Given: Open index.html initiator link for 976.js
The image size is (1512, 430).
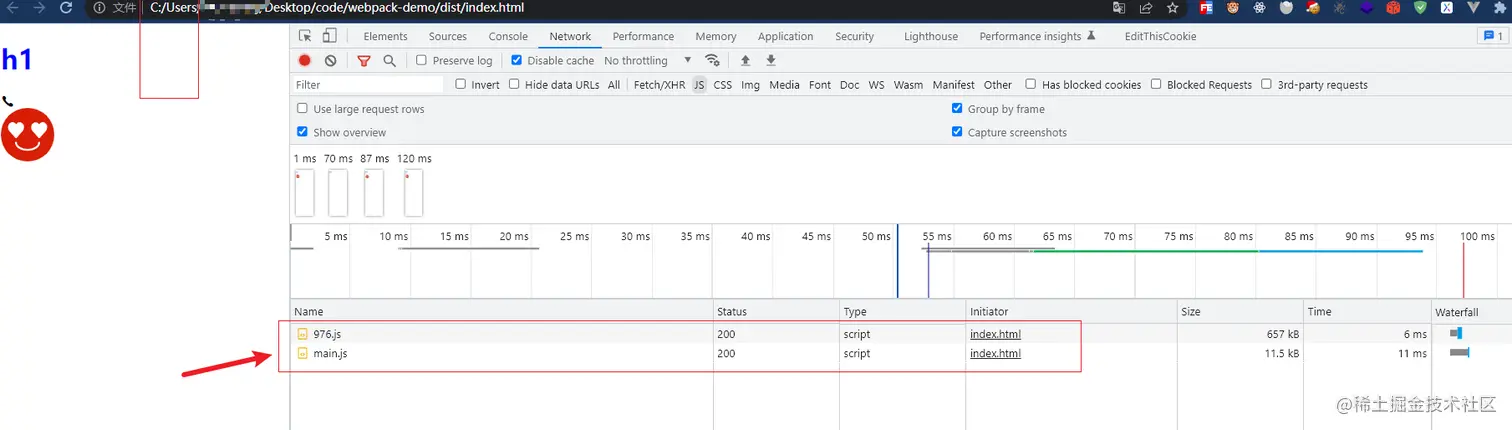Looking at the screenshot, I should click(995, 334).
